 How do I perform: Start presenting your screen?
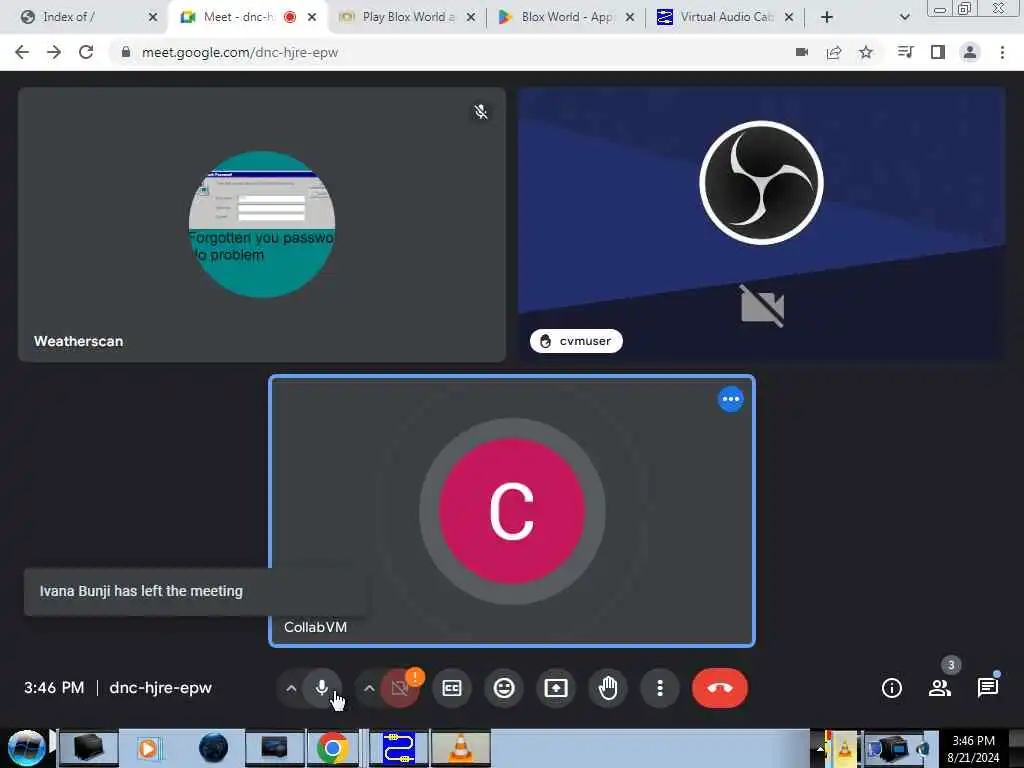556,688
